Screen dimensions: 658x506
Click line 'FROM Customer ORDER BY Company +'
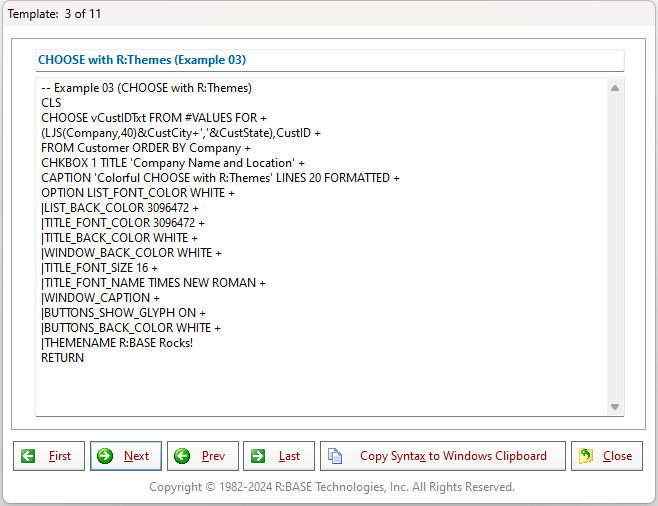[146, 148]
